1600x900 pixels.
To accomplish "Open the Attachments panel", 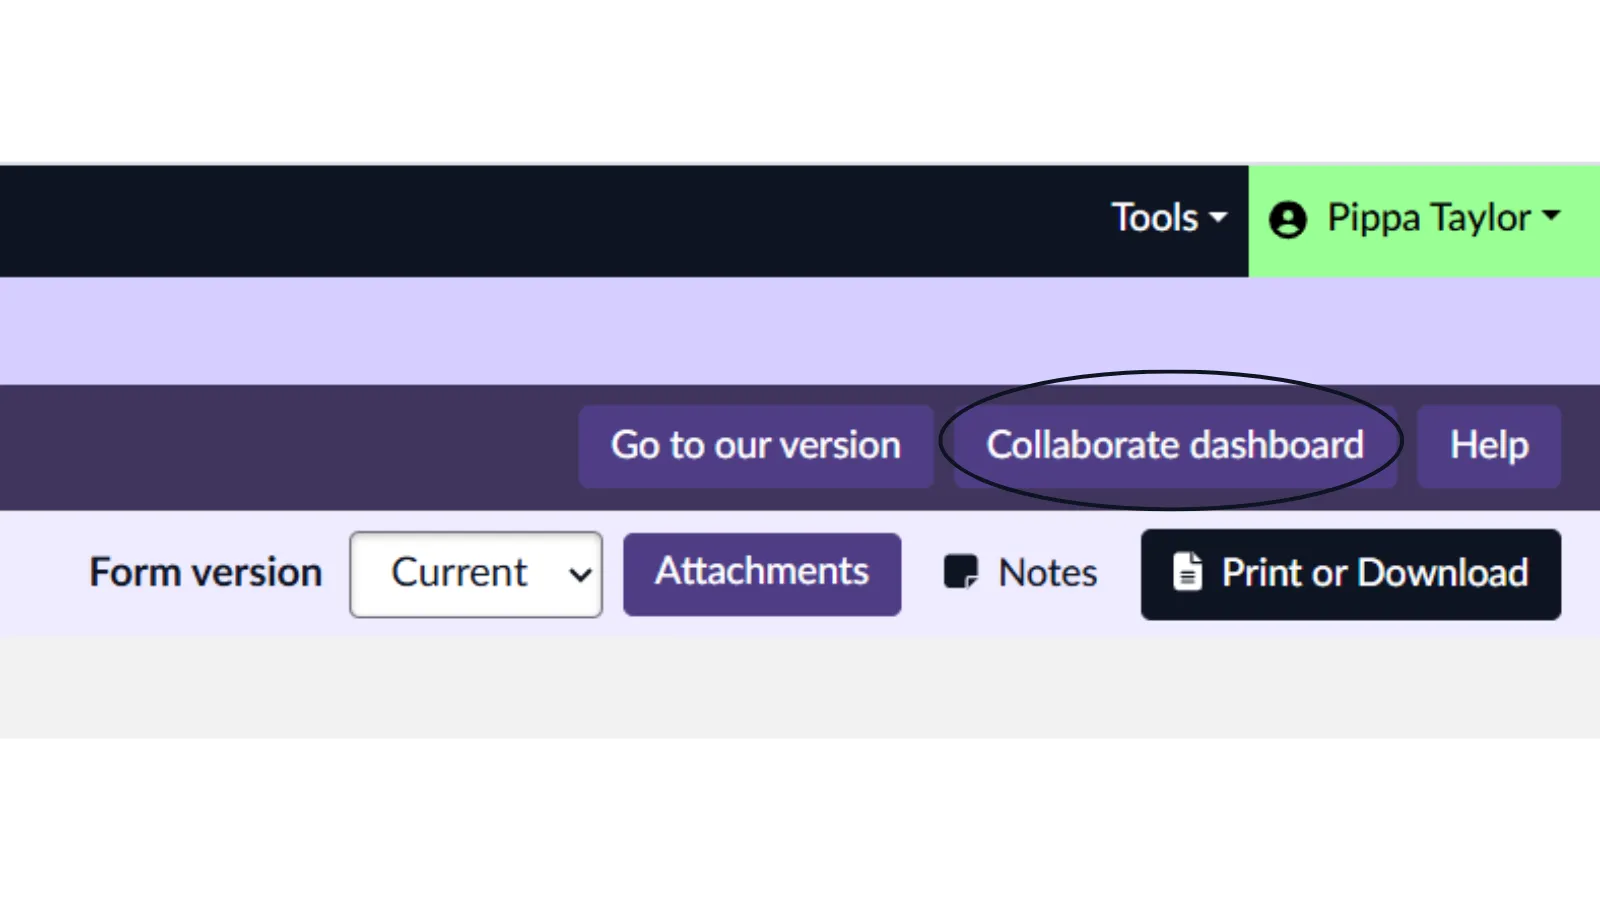I will click(761, 573).
